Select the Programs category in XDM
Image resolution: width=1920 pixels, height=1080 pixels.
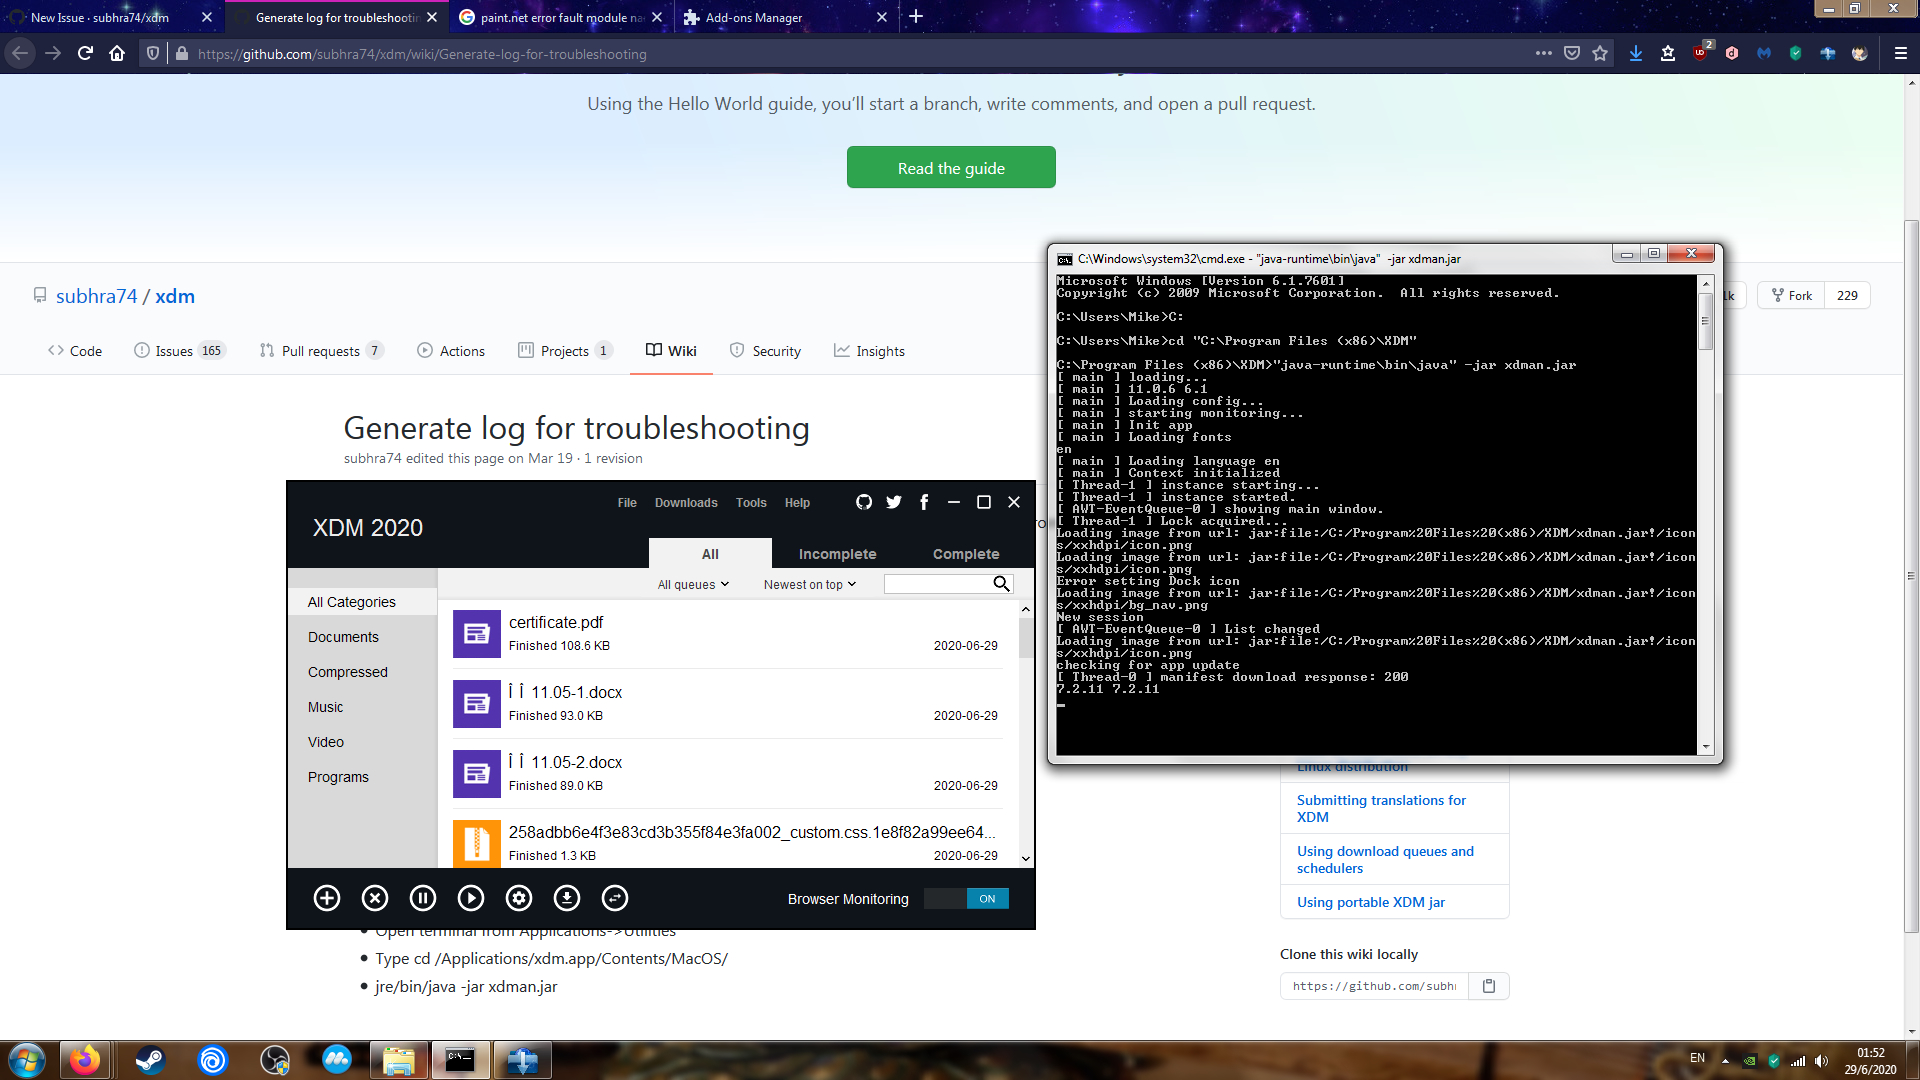click(x=338, y=777)
